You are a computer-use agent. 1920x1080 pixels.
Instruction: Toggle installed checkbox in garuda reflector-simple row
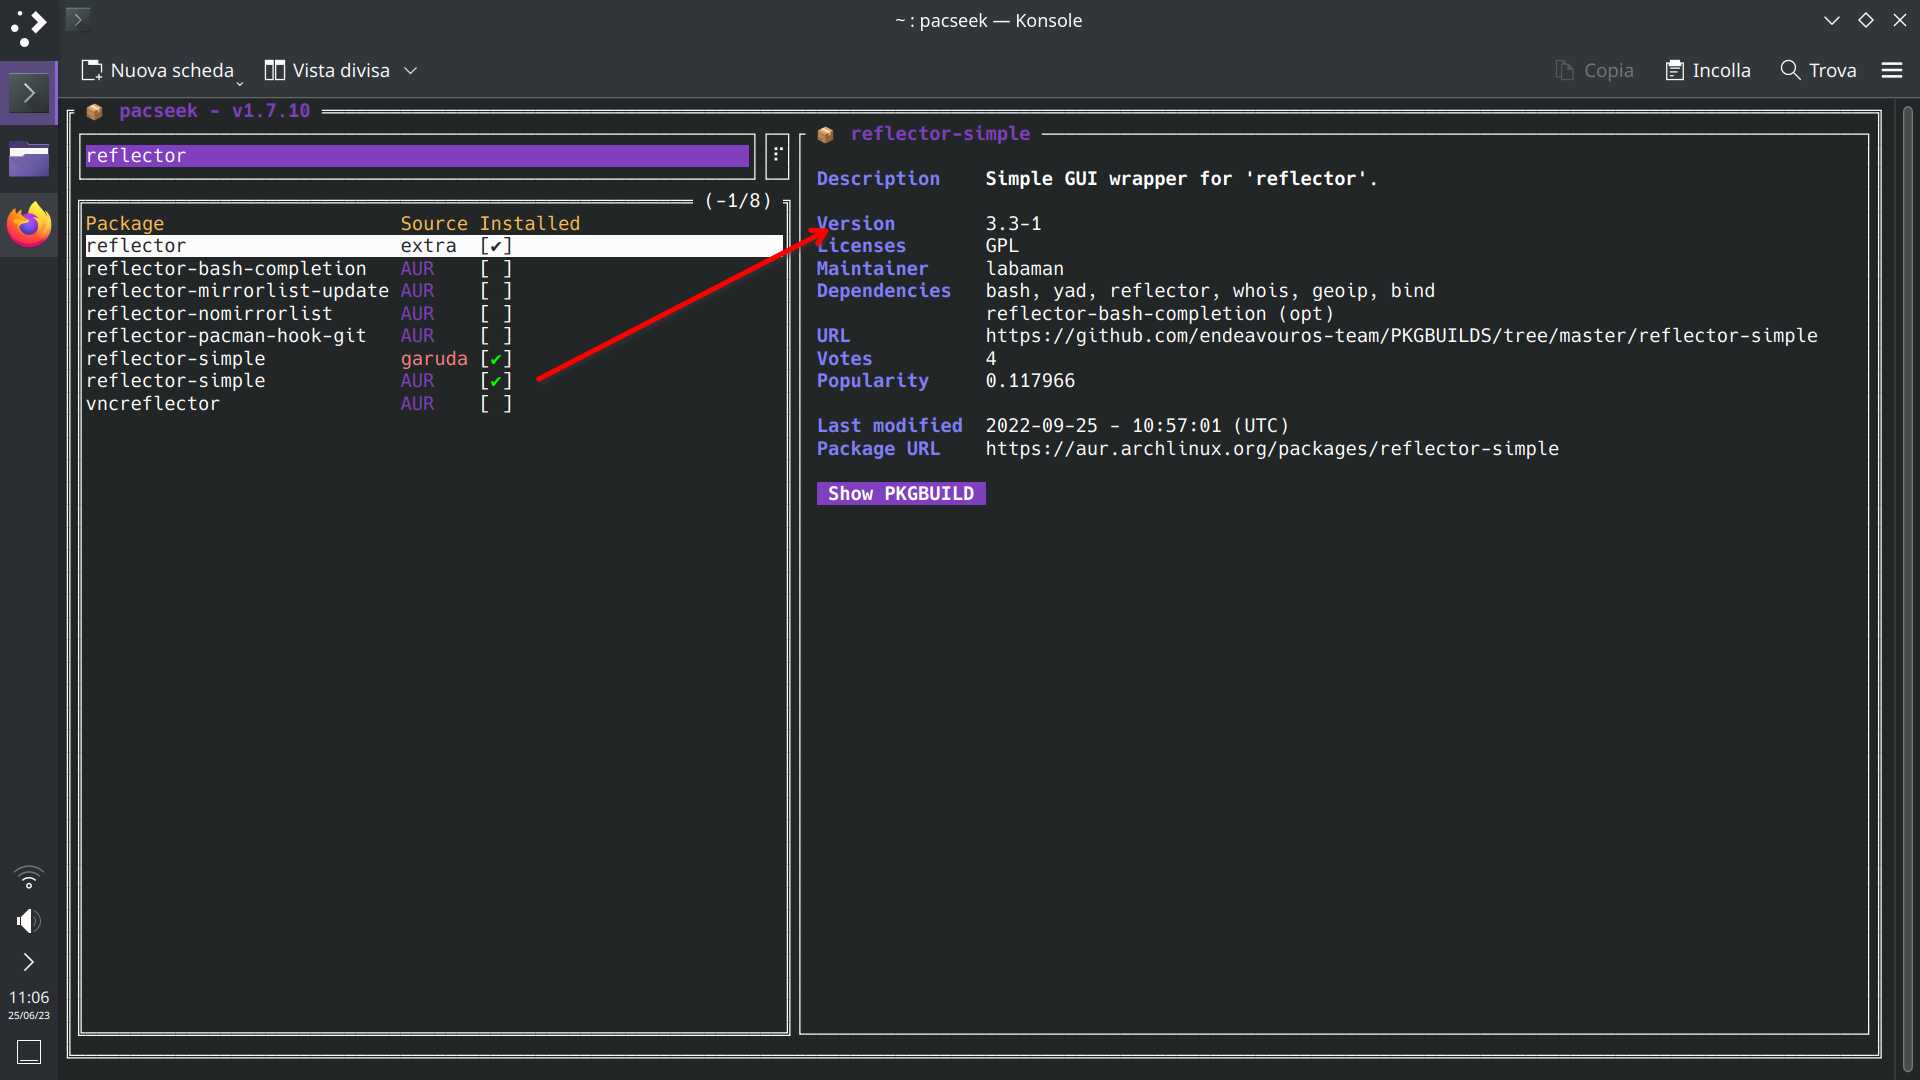click(496, 359)
